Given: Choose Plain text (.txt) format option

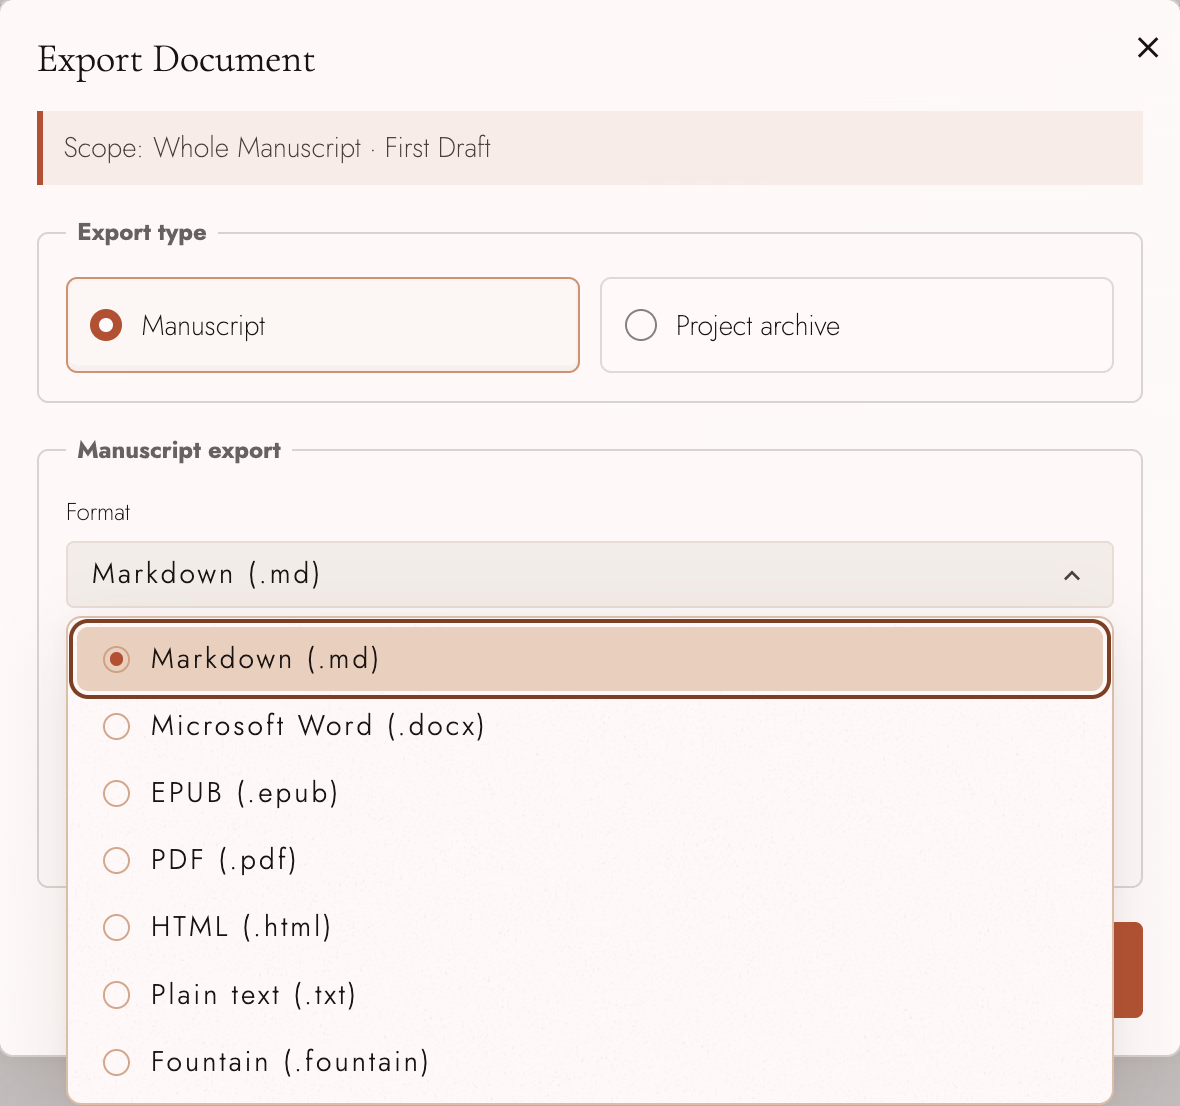Looking at the screenshot, I should (589, 995).
